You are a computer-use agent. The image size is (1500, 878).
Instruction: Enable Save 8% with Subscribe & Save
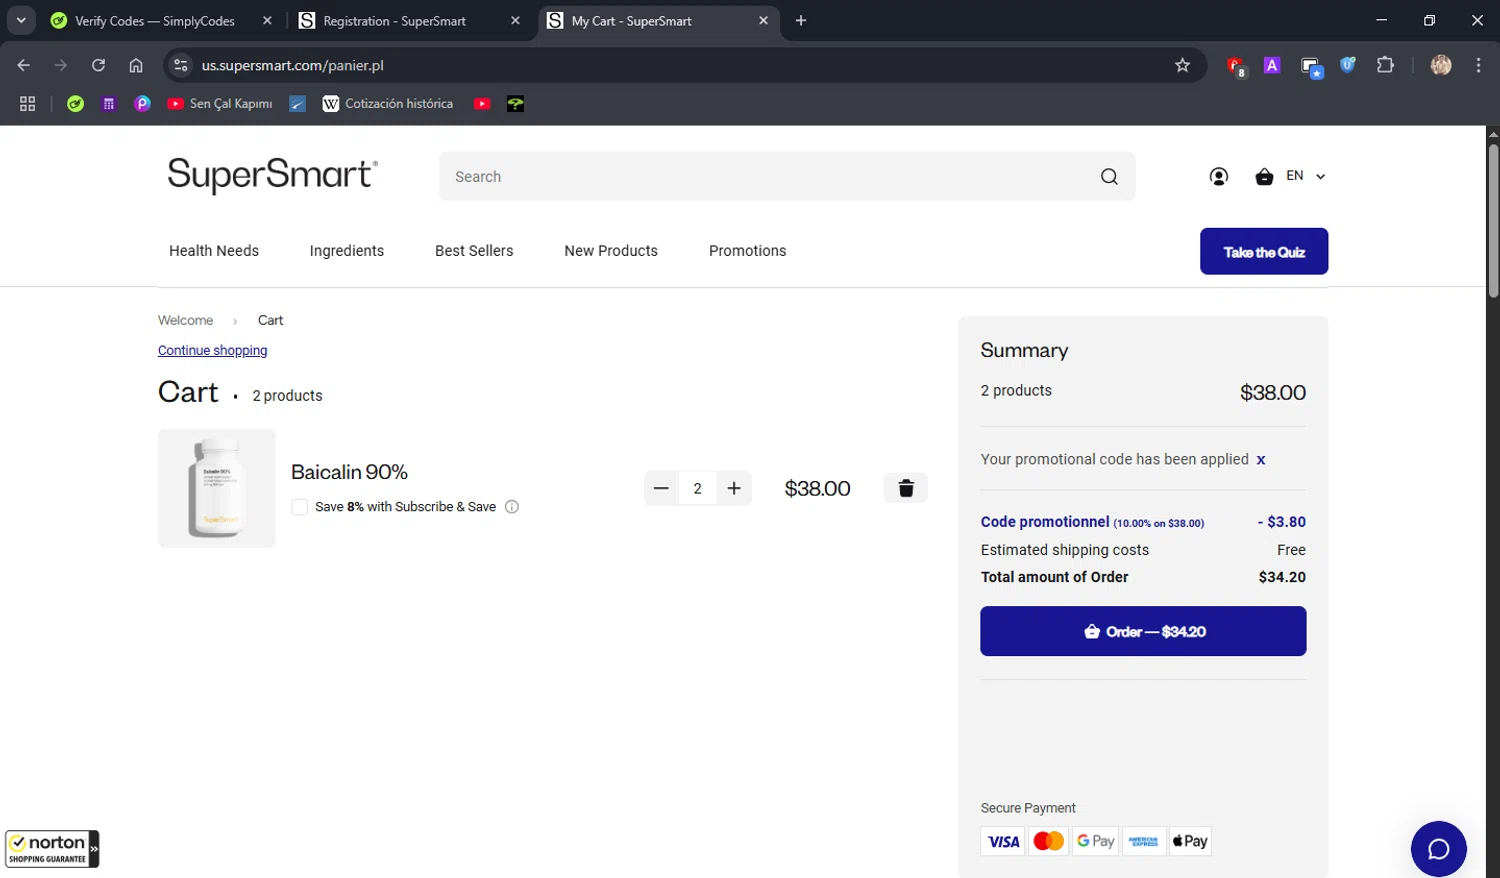(299, 507)
